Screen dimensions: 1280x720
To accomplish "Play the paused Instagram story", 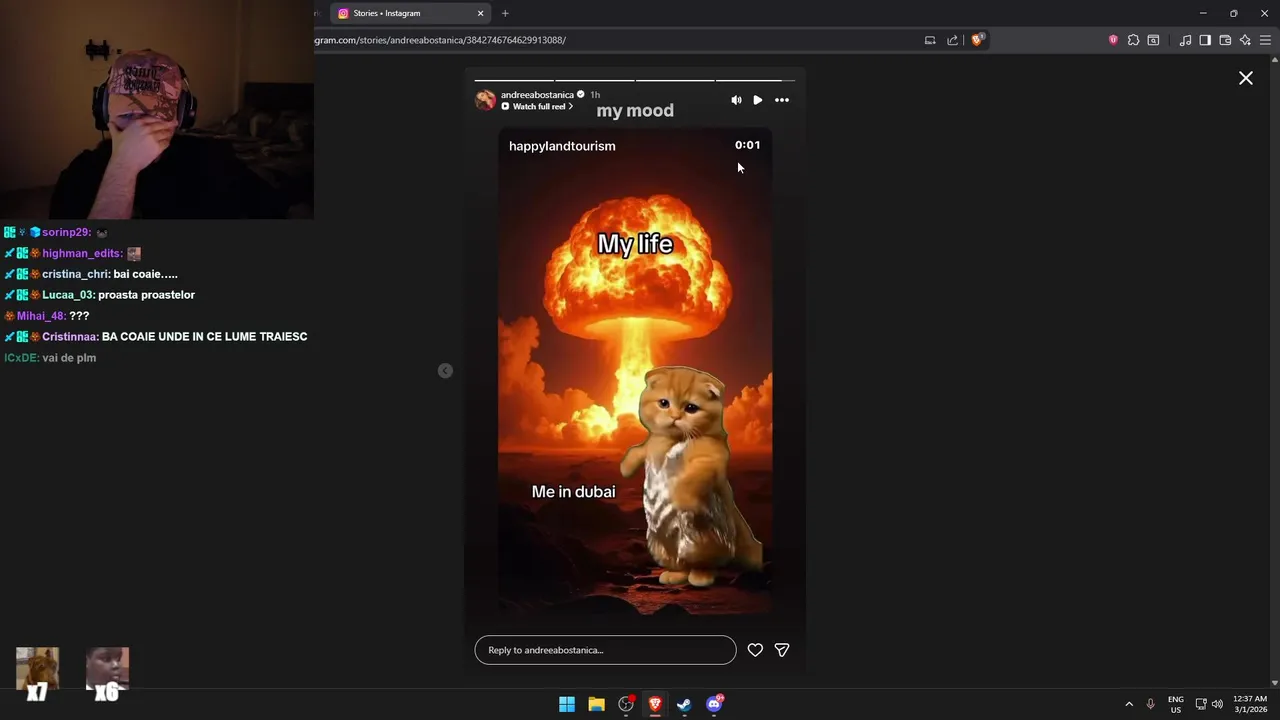I will click(x=758, y=100).
